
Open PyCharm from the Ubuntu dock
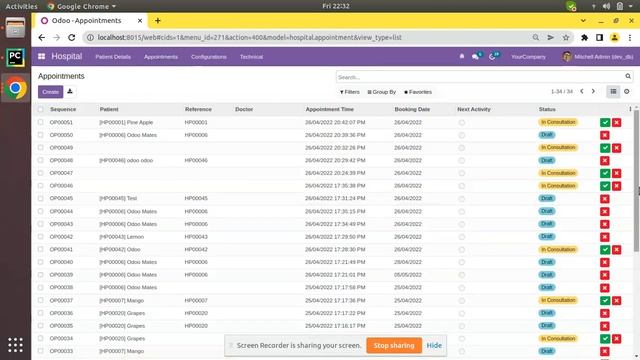[x=15, y=58]
